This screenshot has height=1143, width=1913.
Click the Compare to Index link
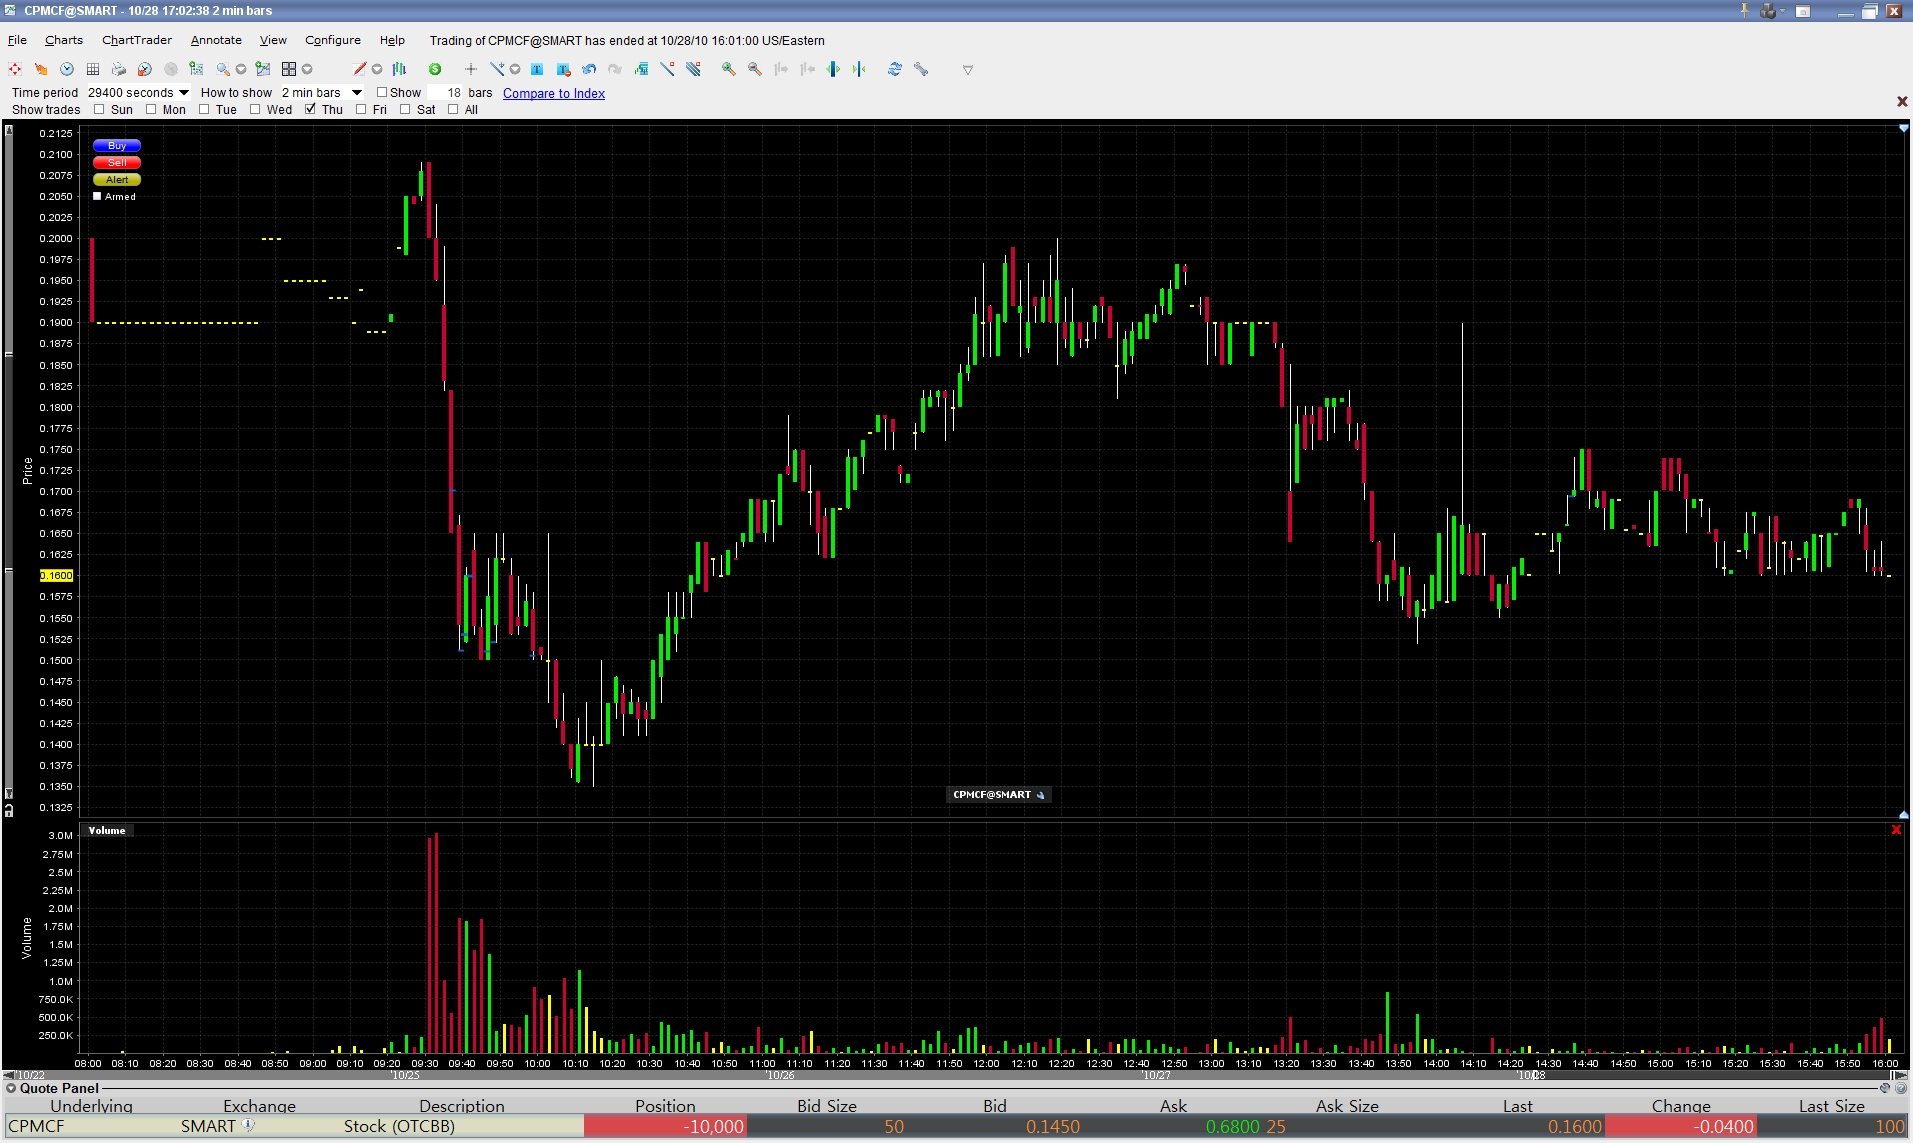[x=553, y=93]
